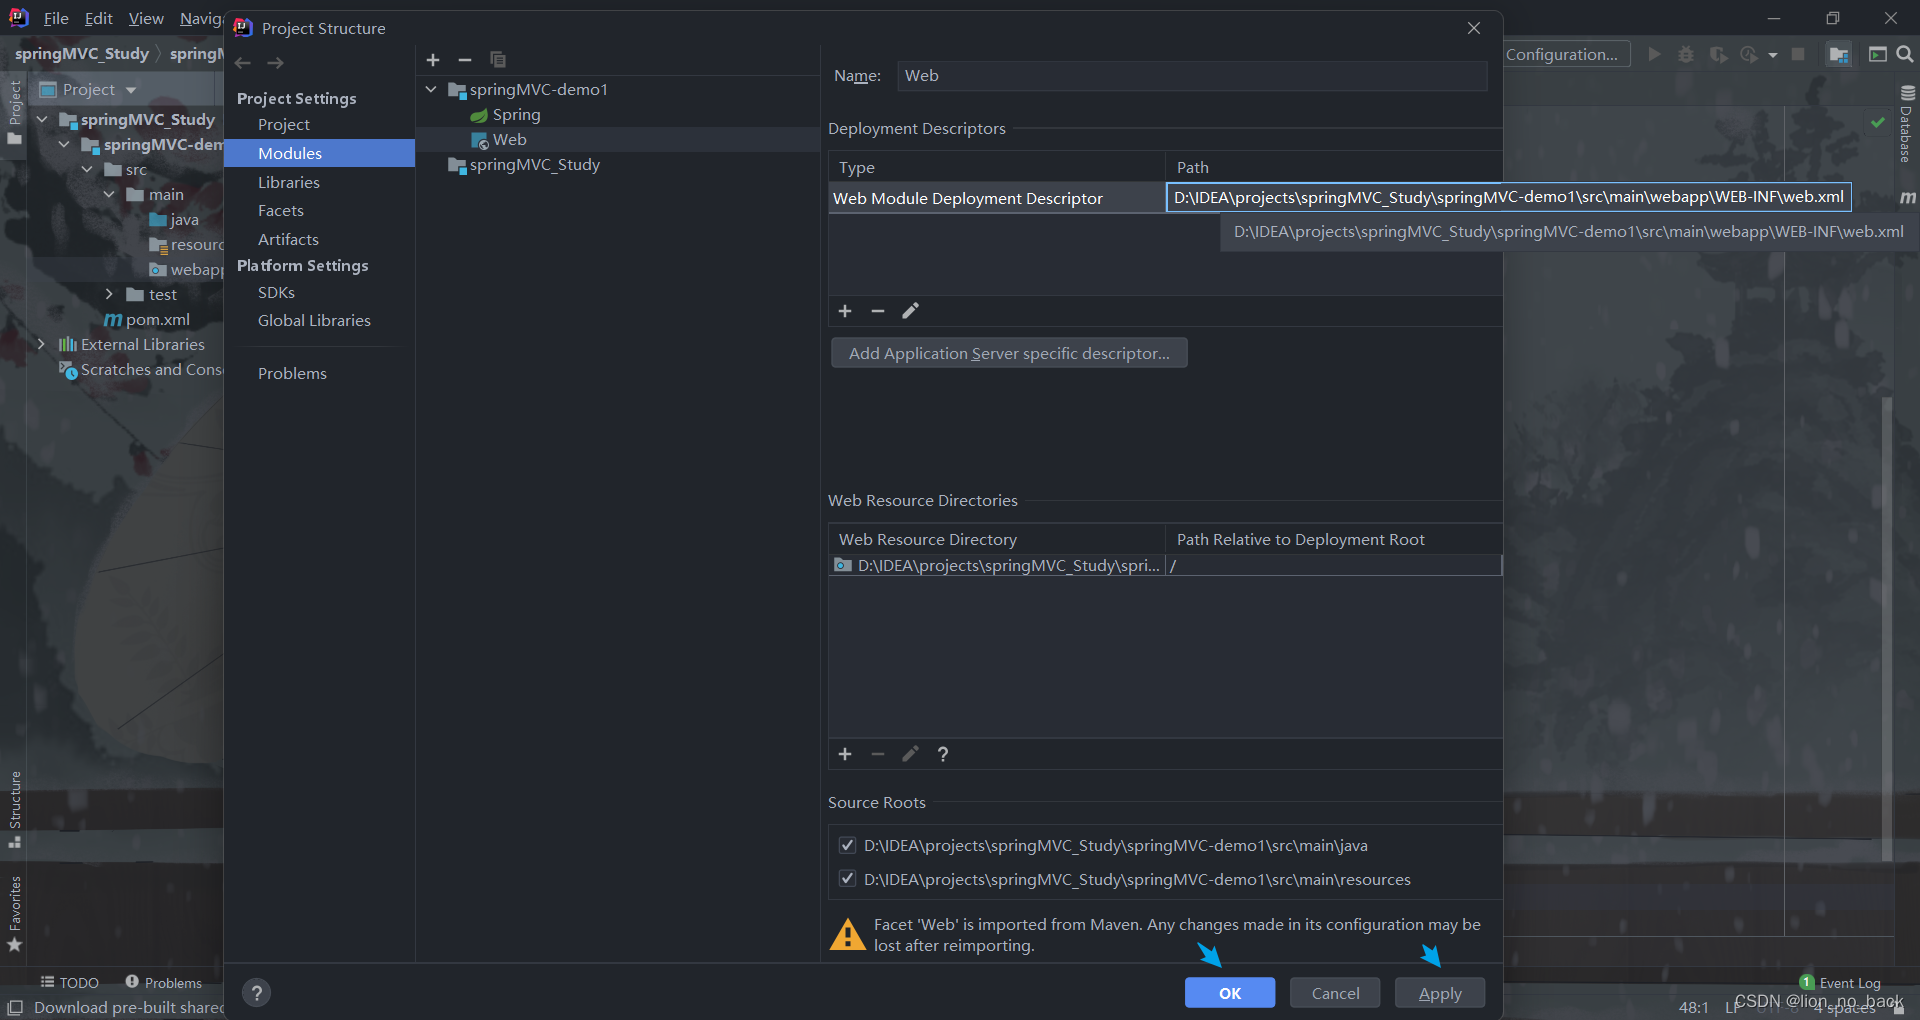Uncheck the src\main\resources source root
1920x1020 pixels.
pyautogui.click(x=847, y=879)
